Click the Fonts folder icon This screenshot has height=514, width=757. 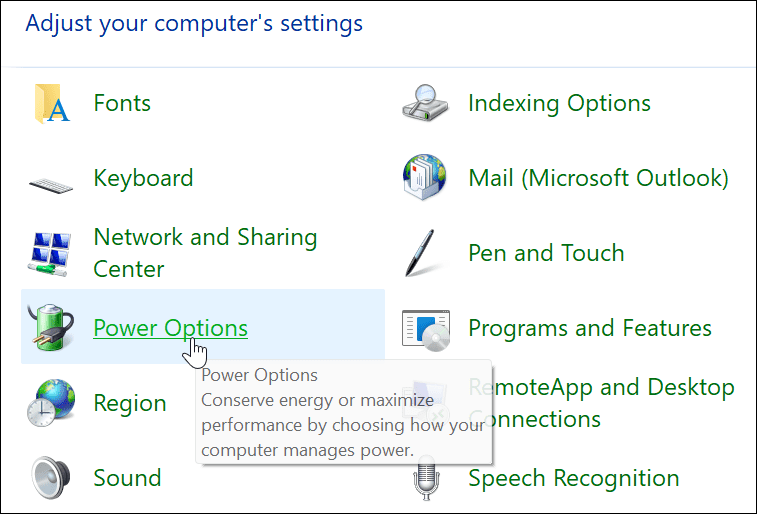coord(52,103)
